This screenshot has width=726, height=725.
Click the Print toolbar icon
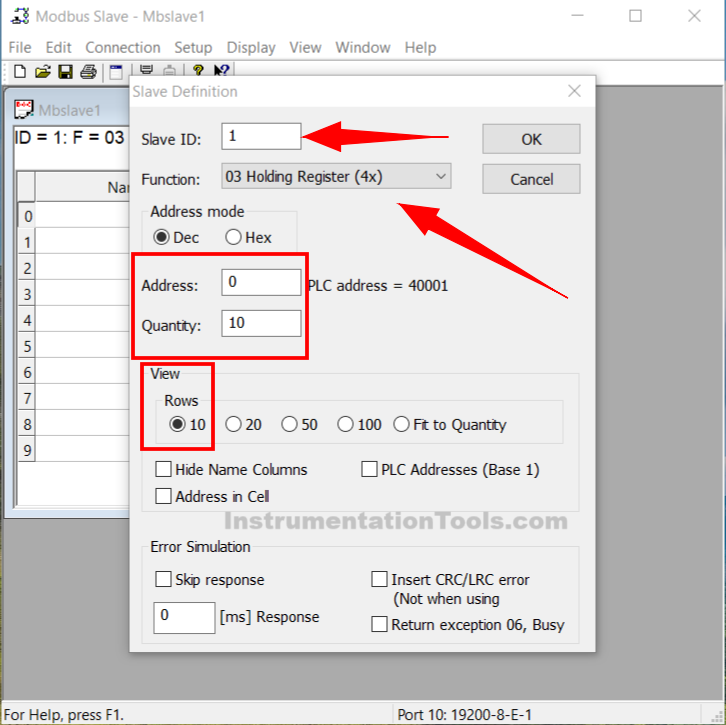88,72
